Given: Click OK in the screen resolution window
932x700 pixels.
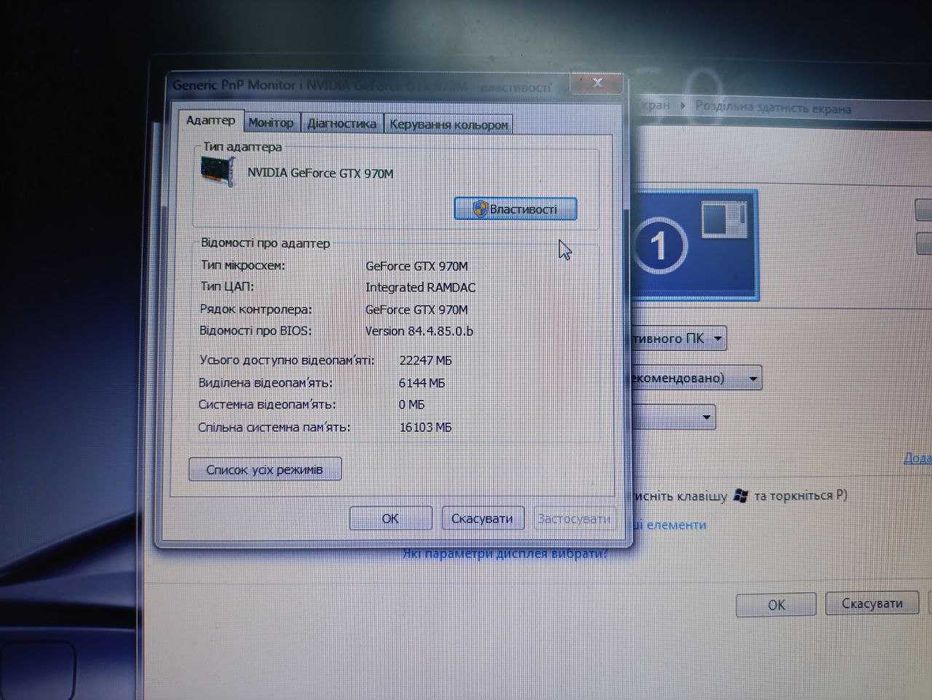Looking at the screenshot, I should pos(776,605).
